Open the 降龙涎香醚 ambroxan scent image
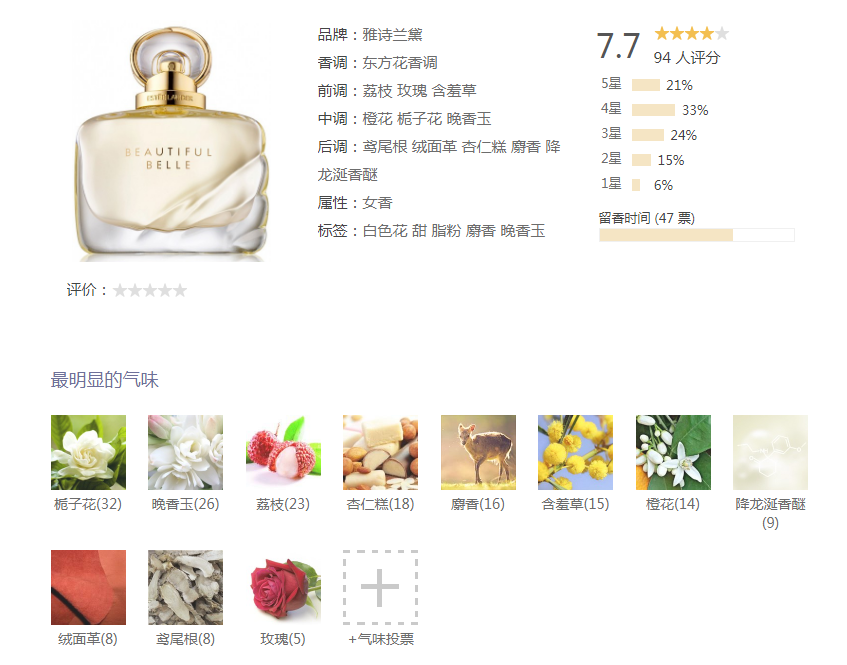Viewport: 847px width, 665px height. pos(770,452)
